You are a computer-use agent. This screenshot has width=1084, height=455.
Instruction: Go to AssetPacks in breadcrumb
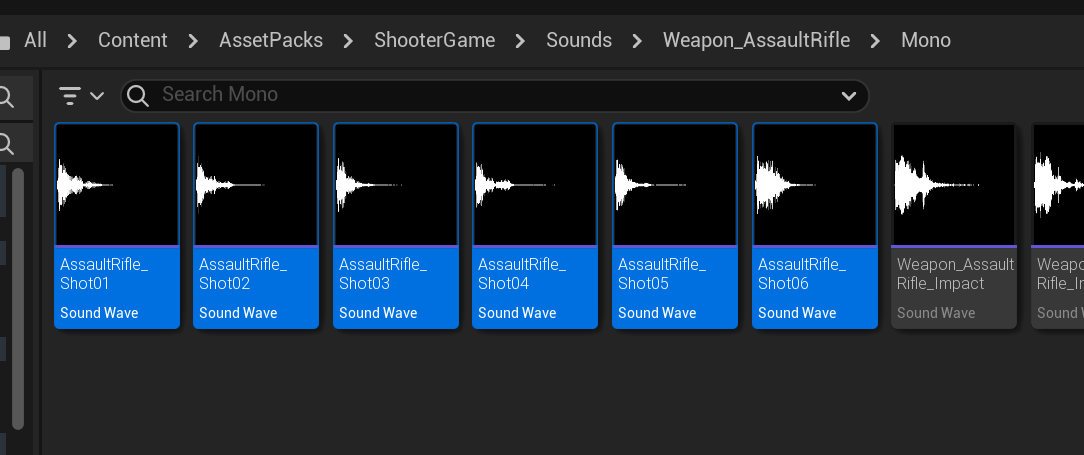coord(271,40)
